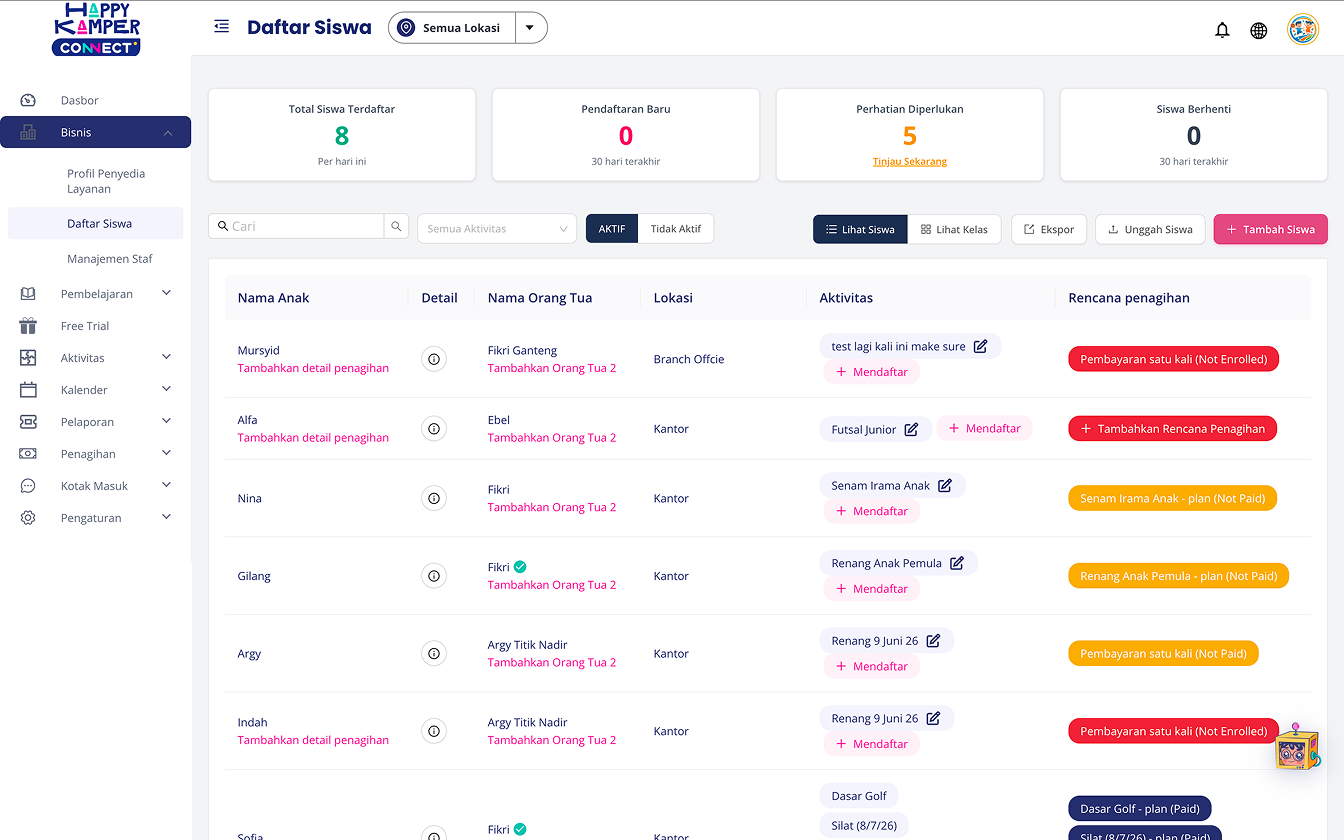Open notifications bell
The image size is (1344, 840).
coord(1222,30)
